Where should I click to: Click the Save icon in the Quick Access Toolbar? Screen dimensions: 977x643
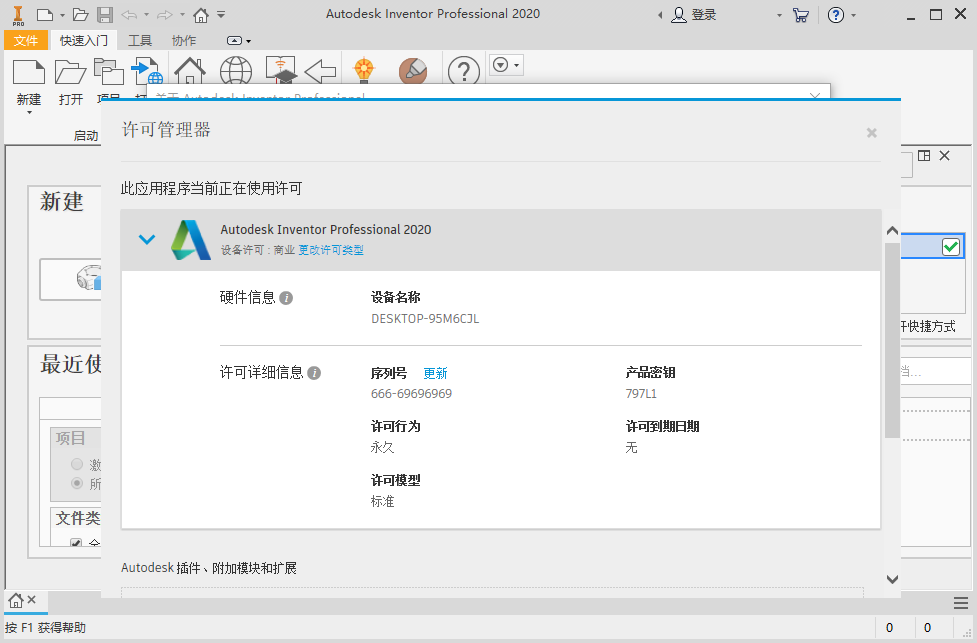(x=105, y=13)
